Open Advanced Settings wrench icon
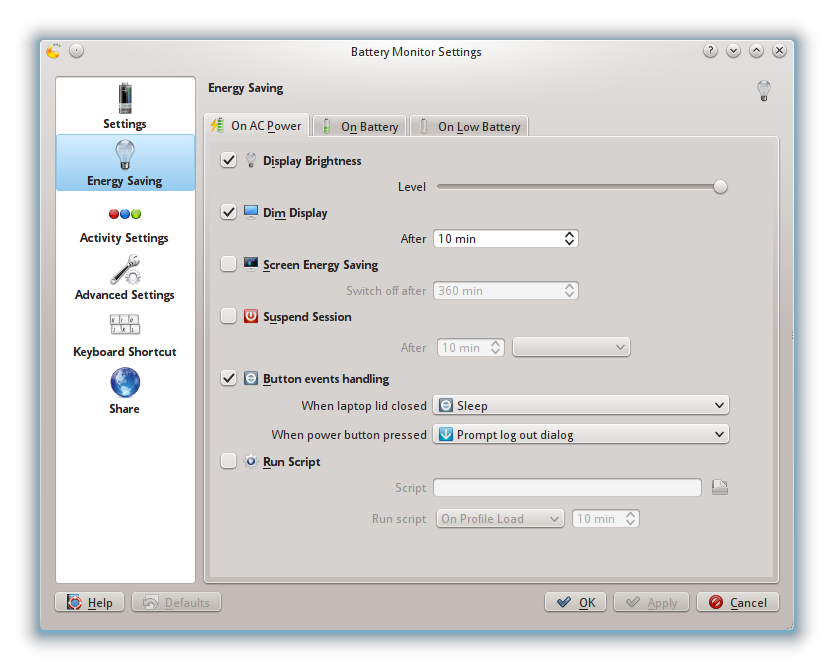The width and height of the screenshot is (834, 670). tap(125, 269)
